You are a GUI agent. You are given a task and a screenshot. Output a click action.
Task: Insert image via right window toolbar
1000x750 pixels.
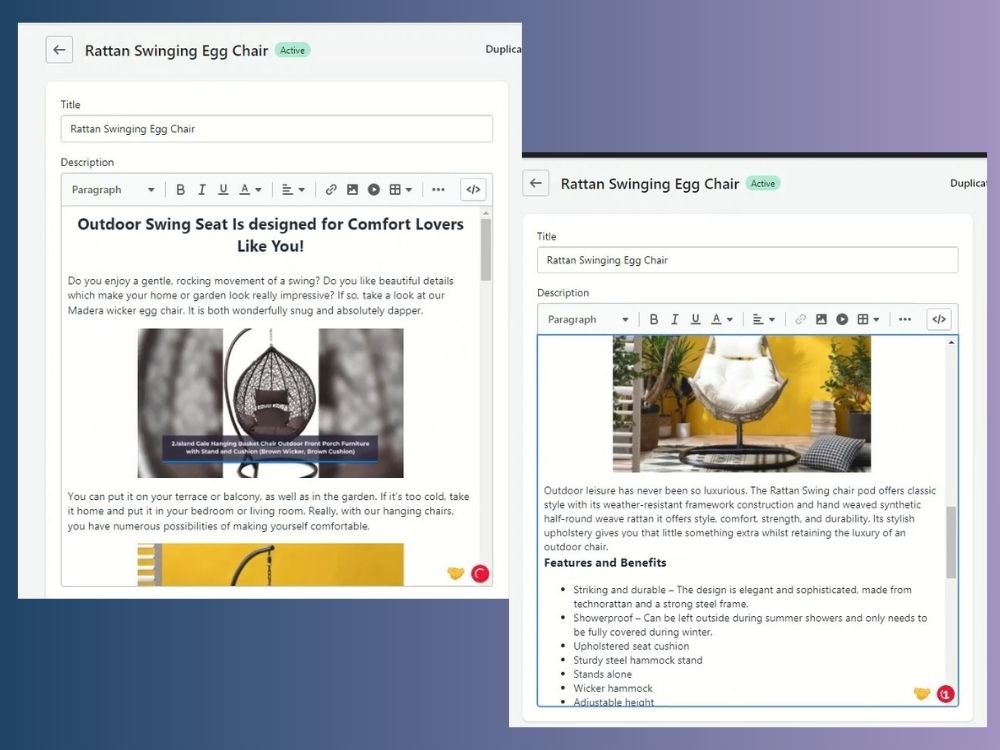pos(821,319)
